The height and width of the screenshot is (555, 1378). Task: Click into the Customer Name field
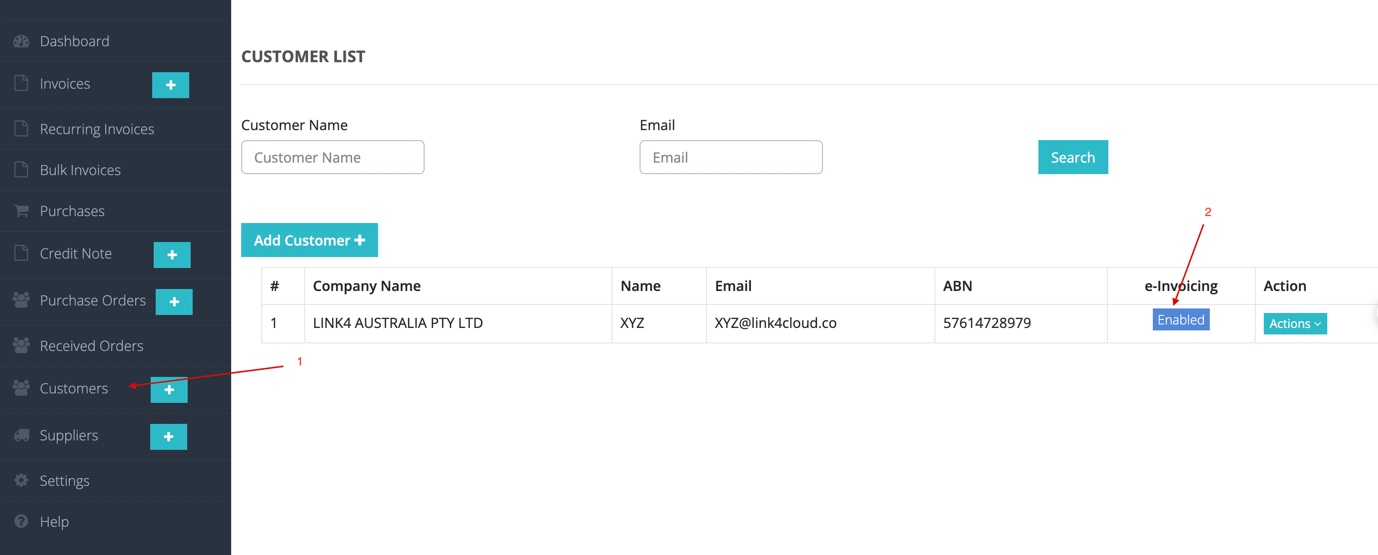point(333,157)
